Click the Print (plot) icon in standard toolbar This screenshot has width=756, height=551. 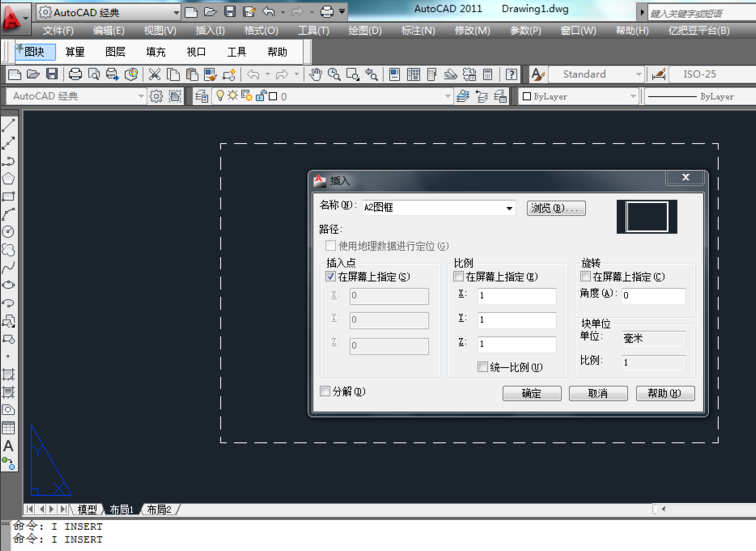click(x=75, y=74)
